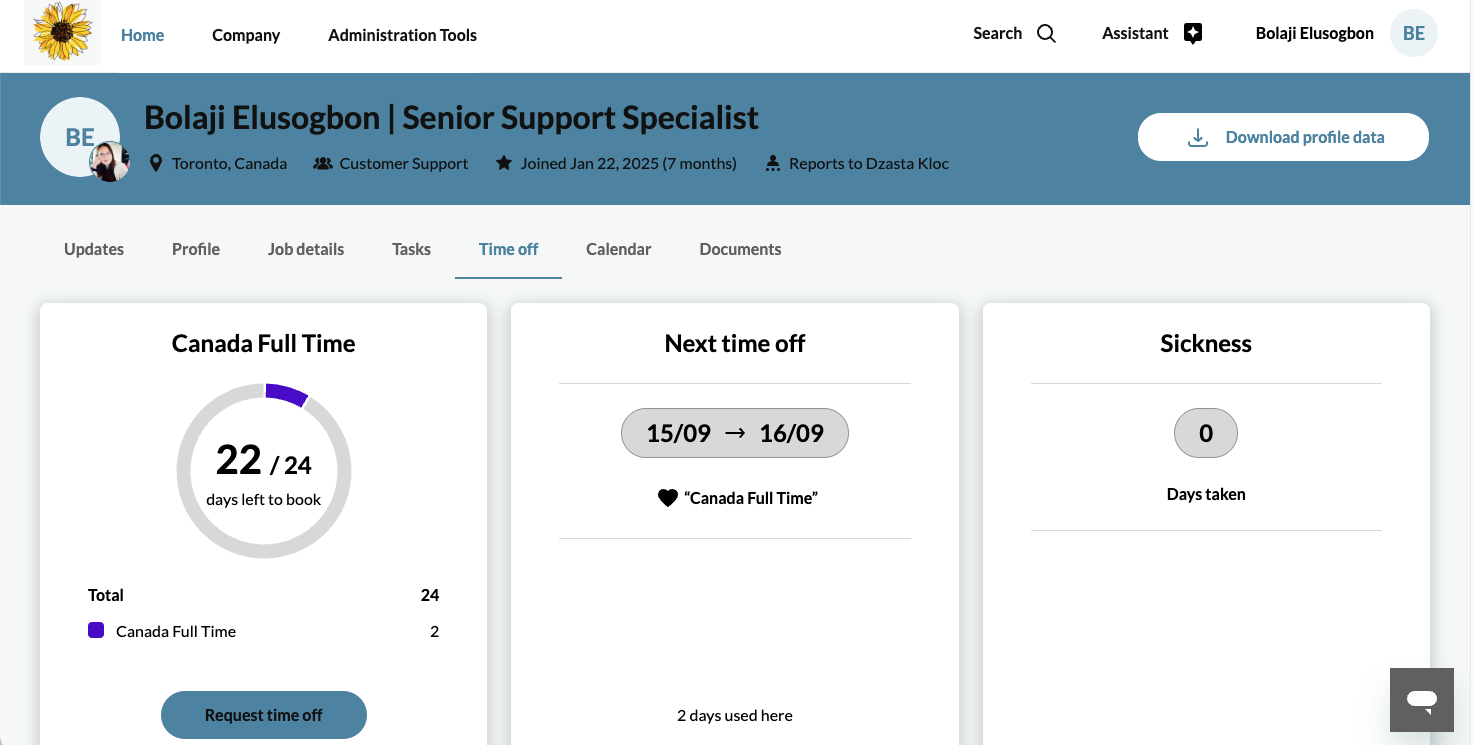Click the BE avatar in the top right
1473x745 pixels.
1413,33
